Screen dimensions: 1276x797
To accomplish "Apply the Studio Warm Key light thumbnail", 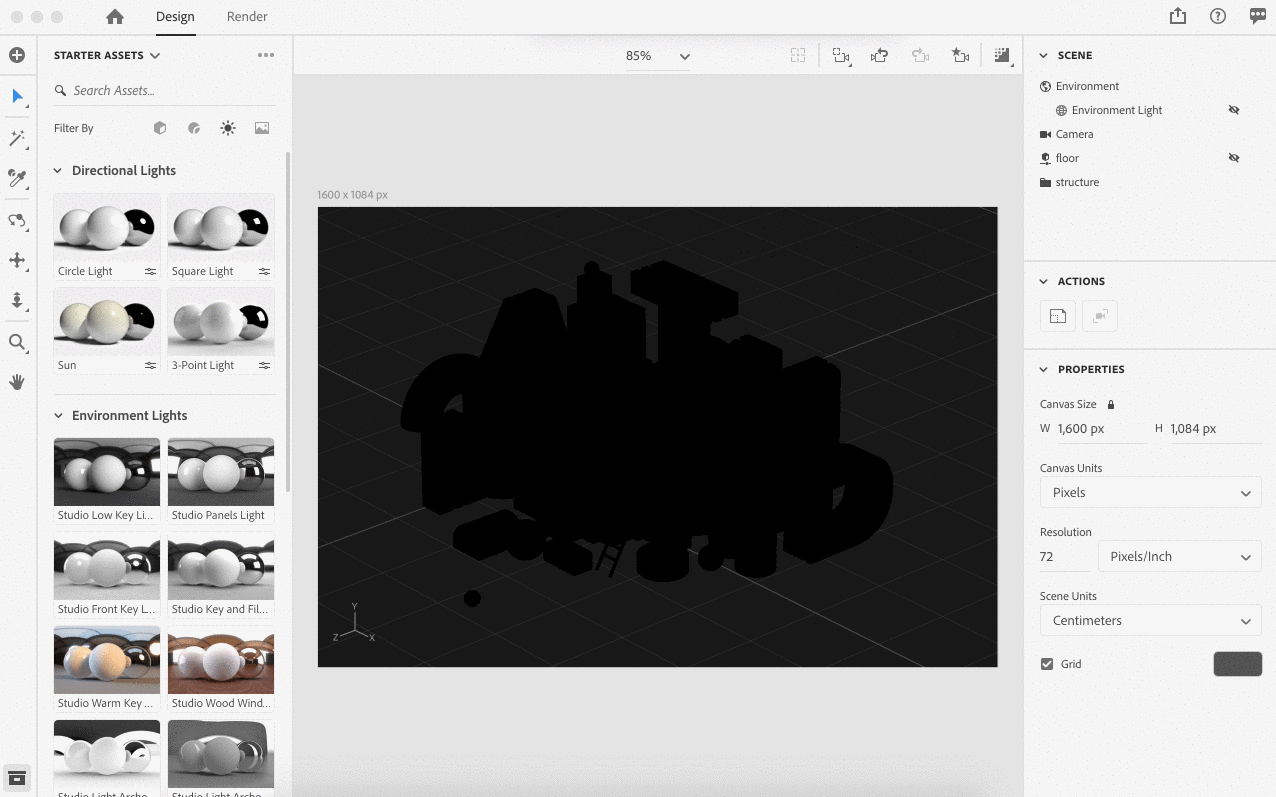I will 107,660.
